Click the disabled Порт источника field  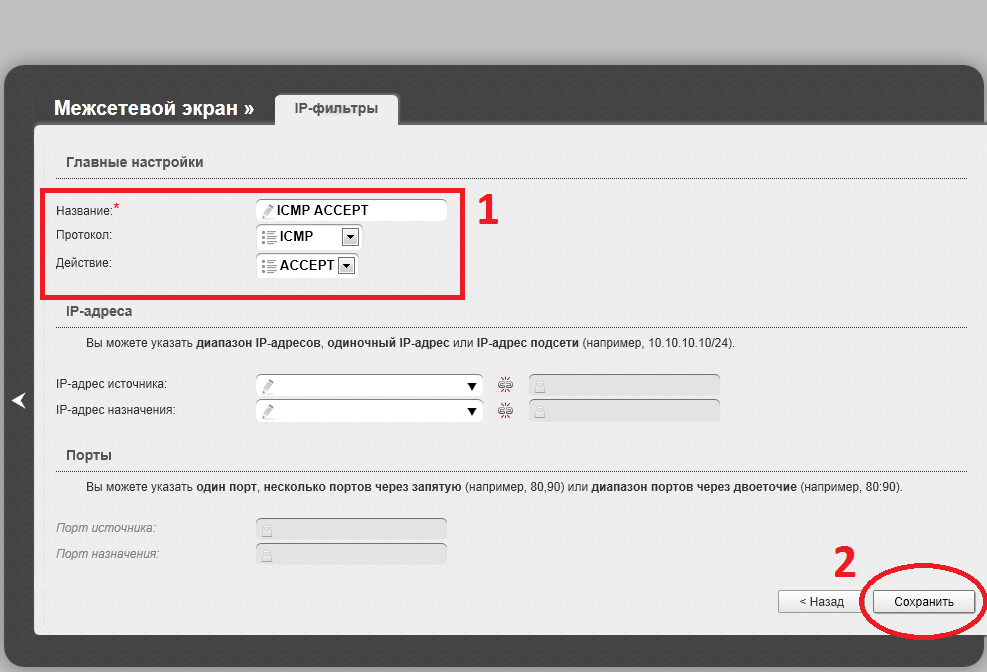(x=352, y=529)
